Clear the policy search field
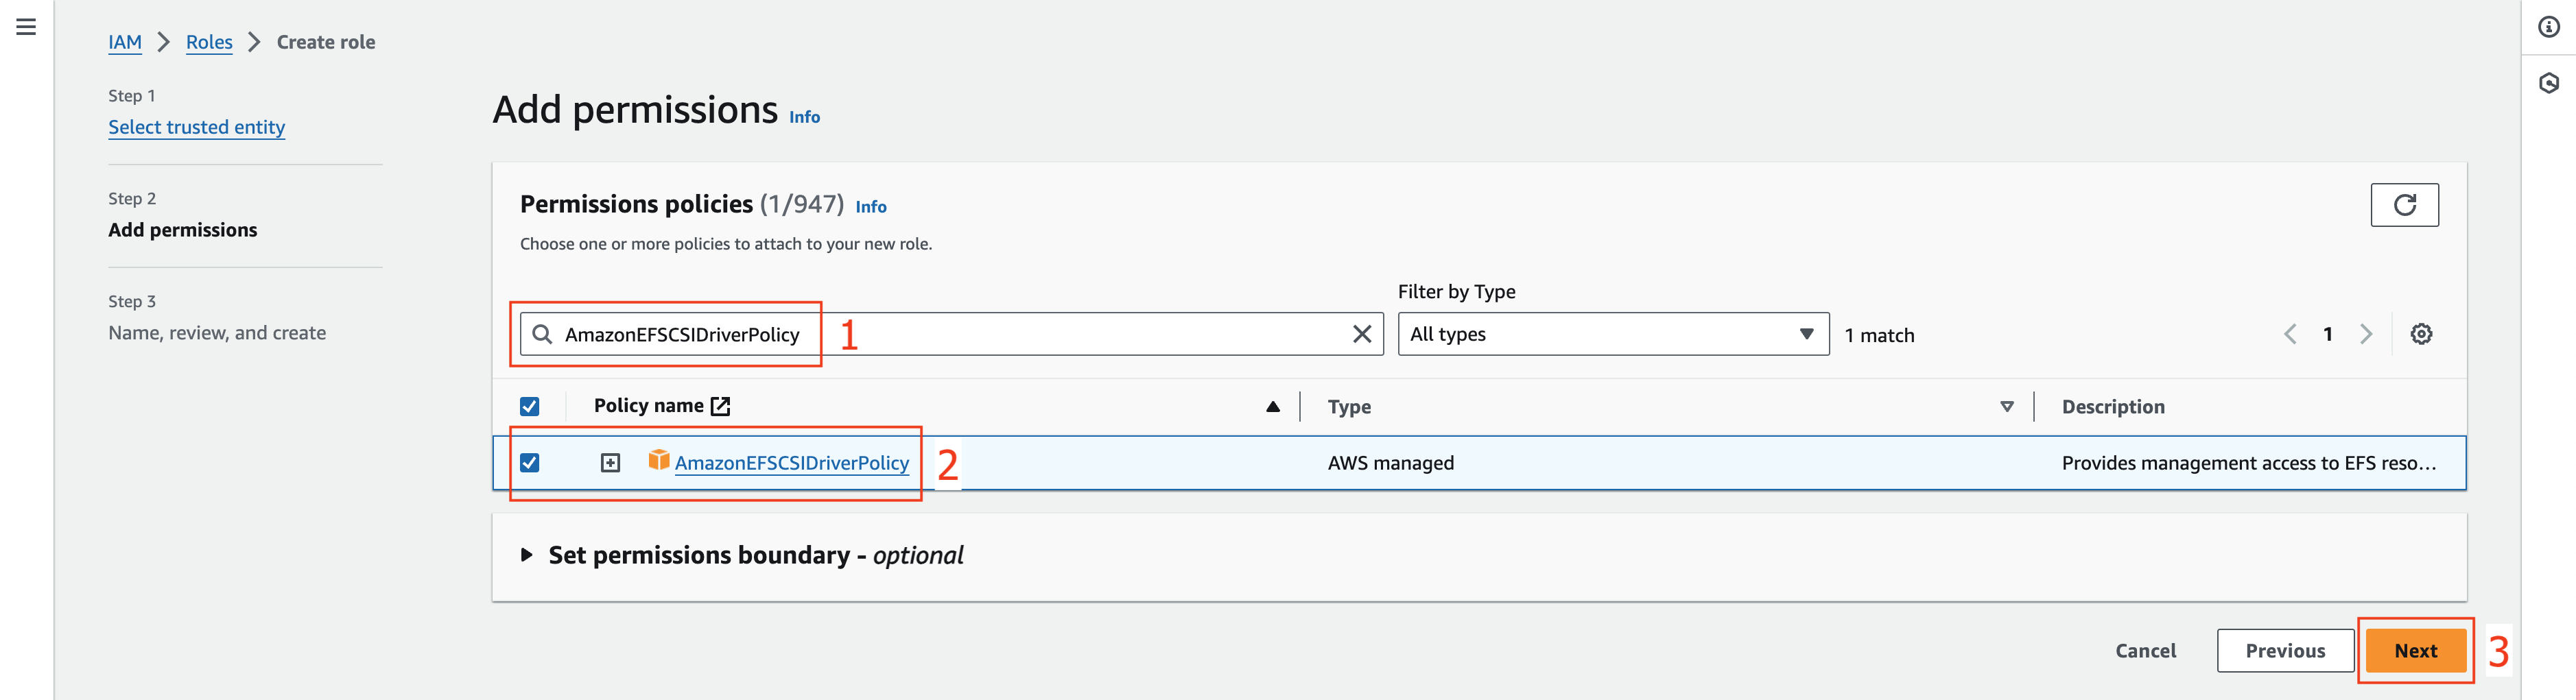 pos(1362,334)
